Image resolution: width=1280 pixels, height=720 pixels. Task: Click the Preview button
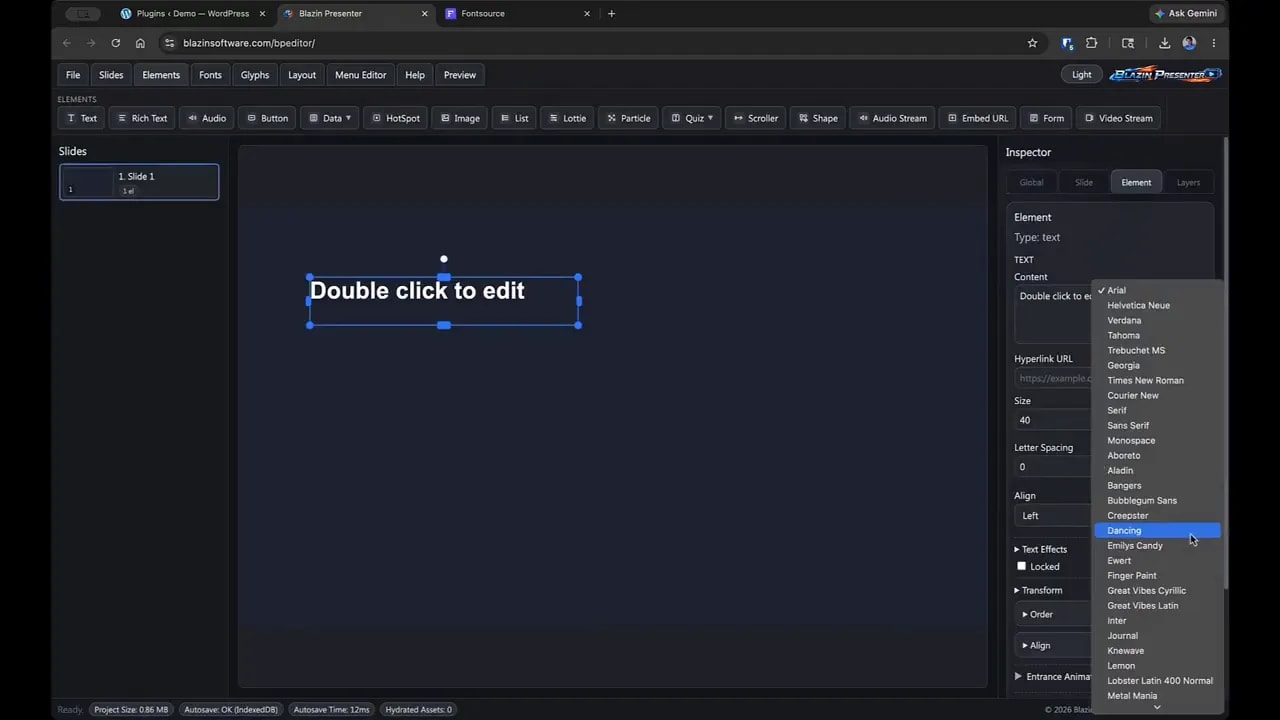pos(460,75)
